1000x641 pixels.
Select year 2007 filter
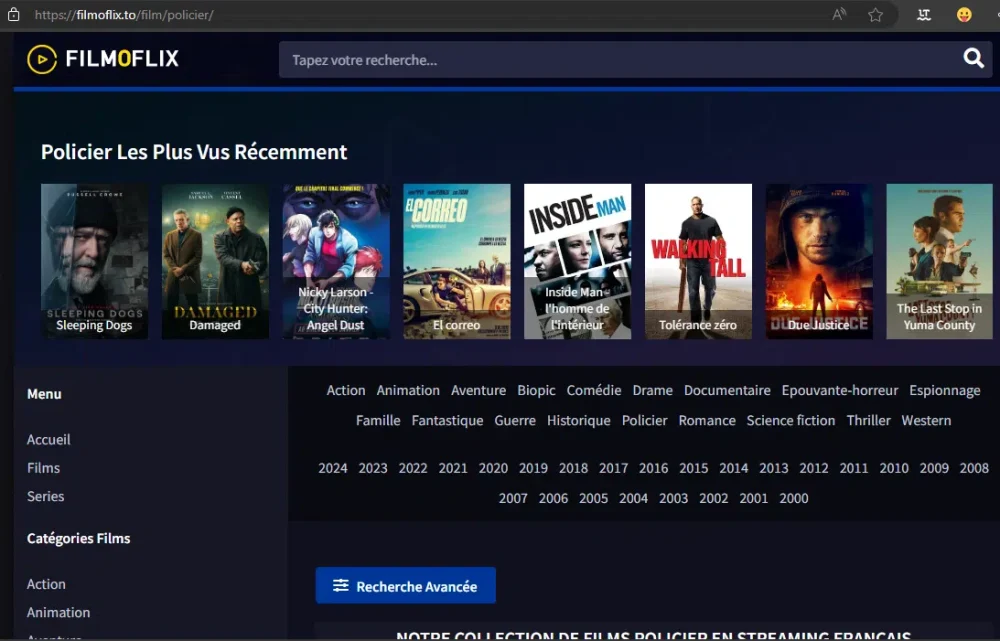pos(513,498)
